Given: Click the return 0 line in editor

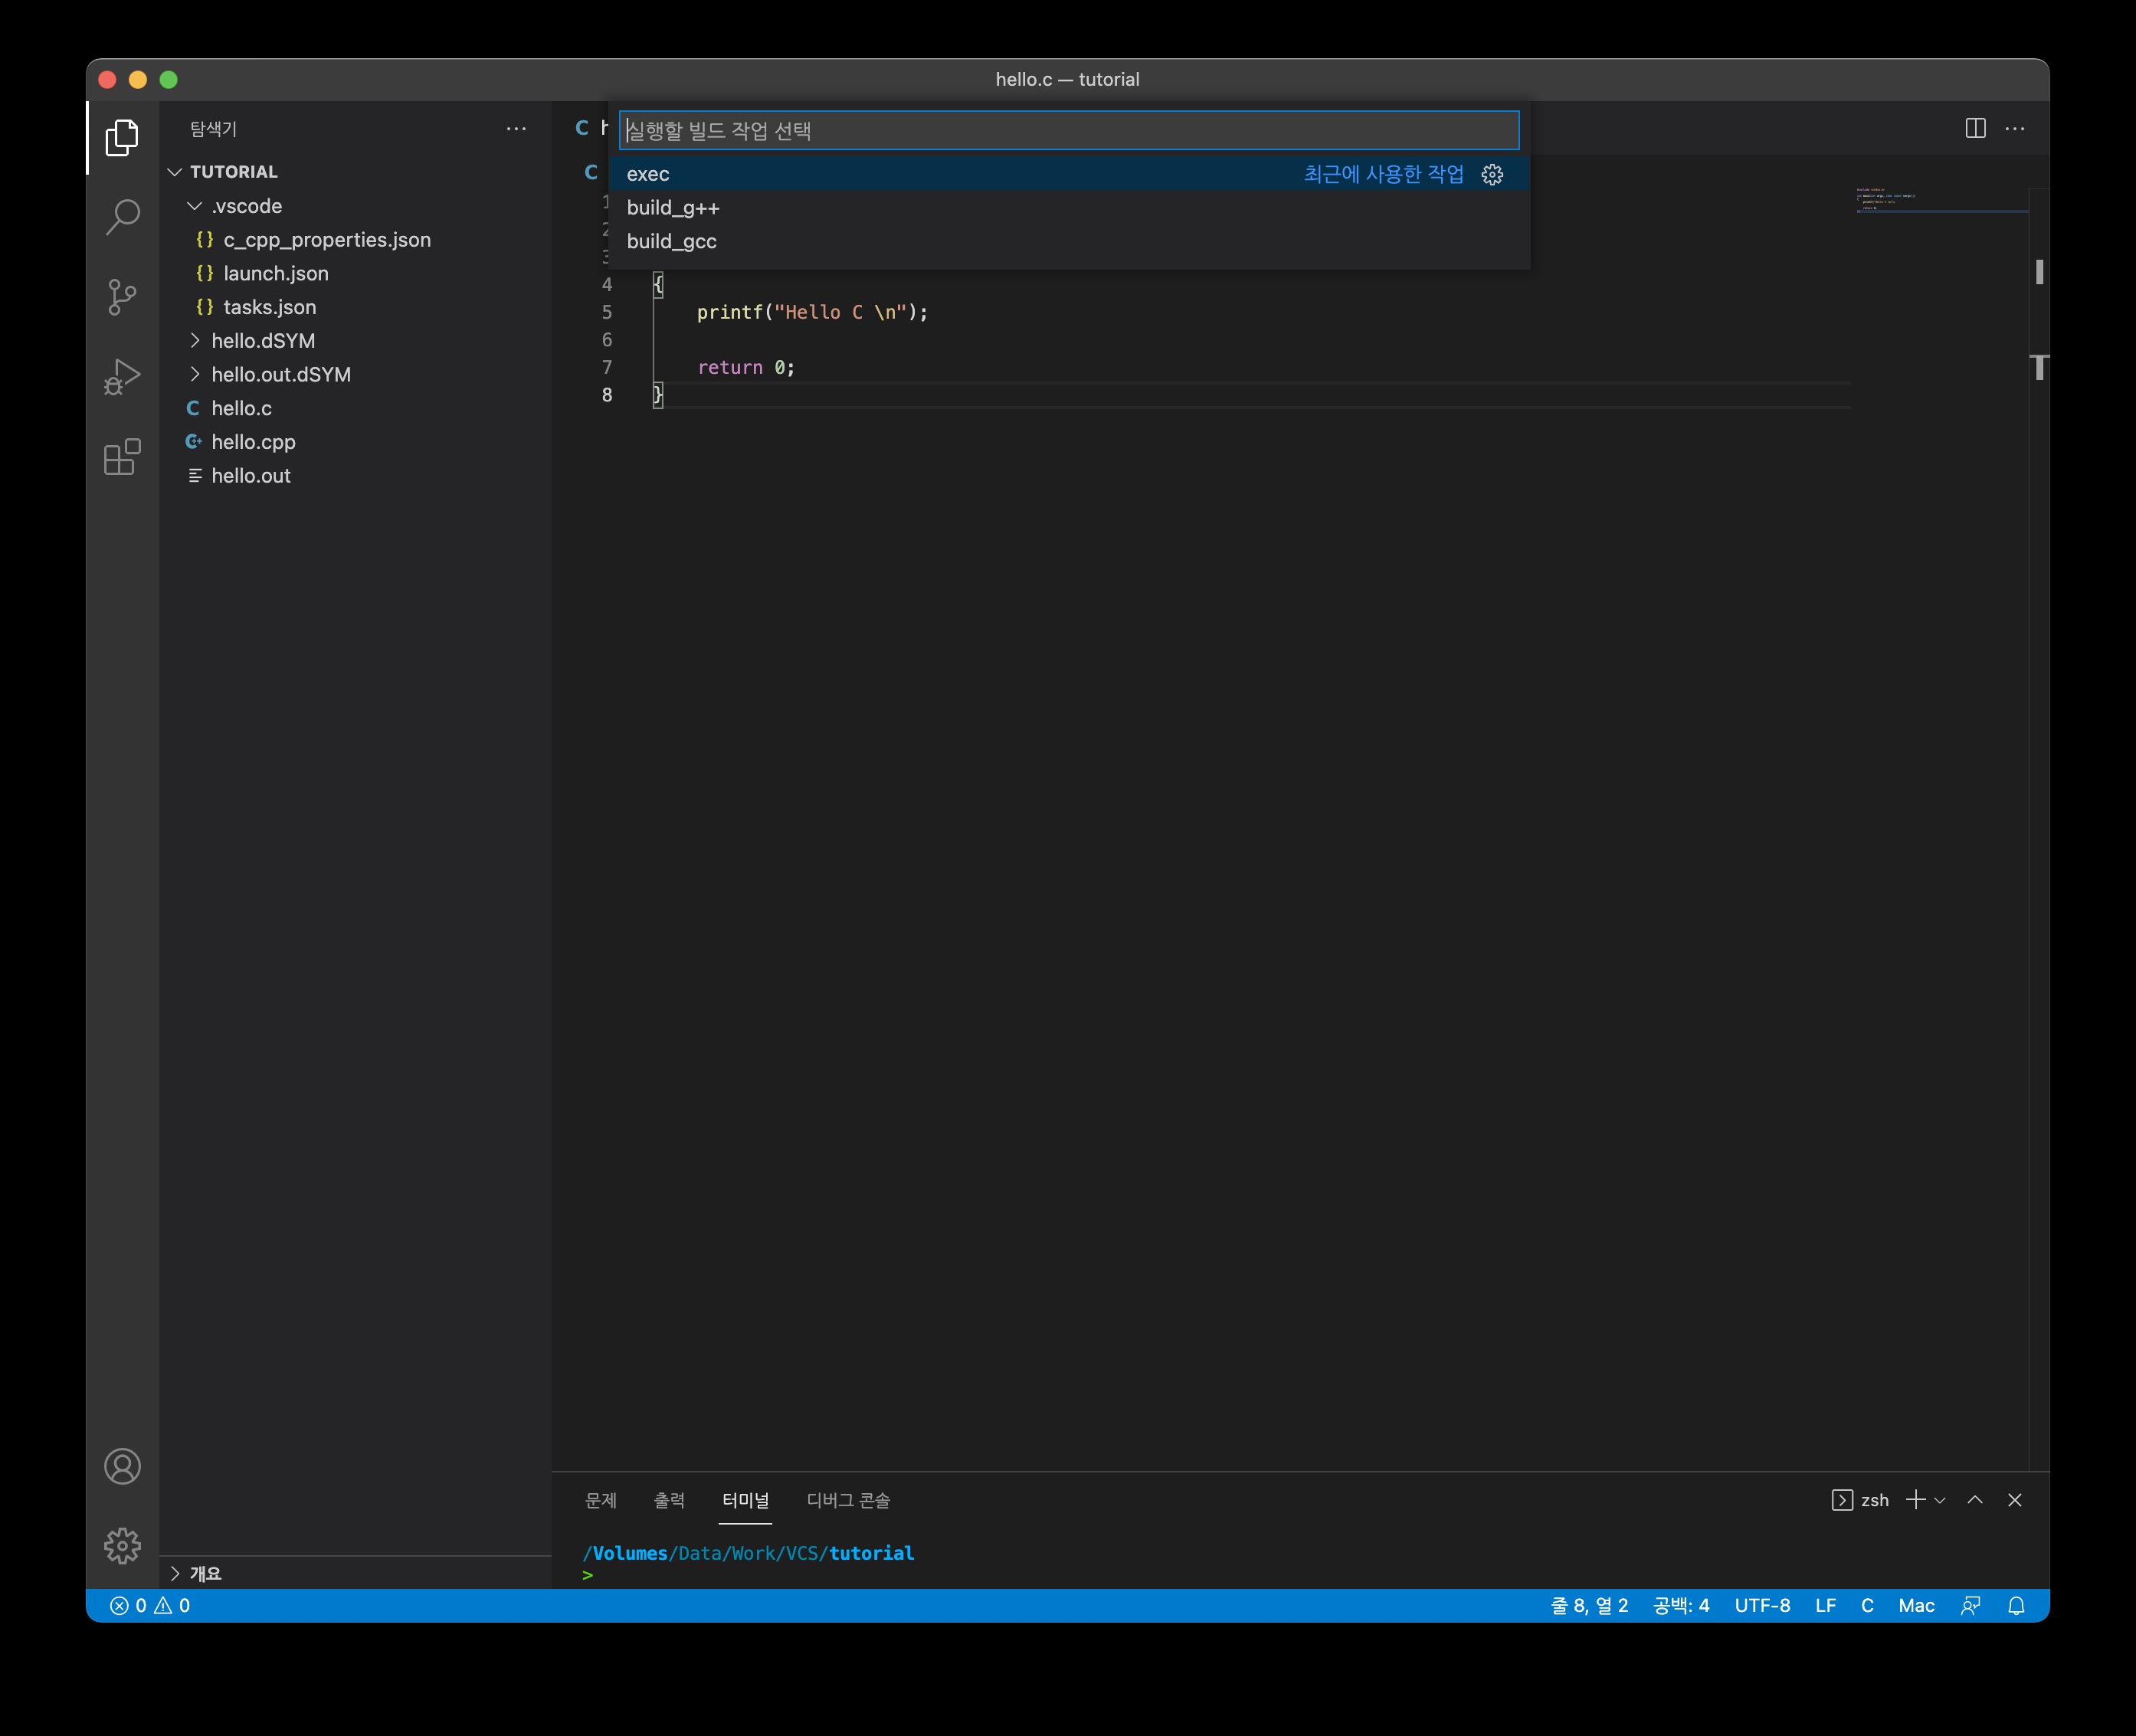Looking at the screenshot, I should [x=746, y=367].
